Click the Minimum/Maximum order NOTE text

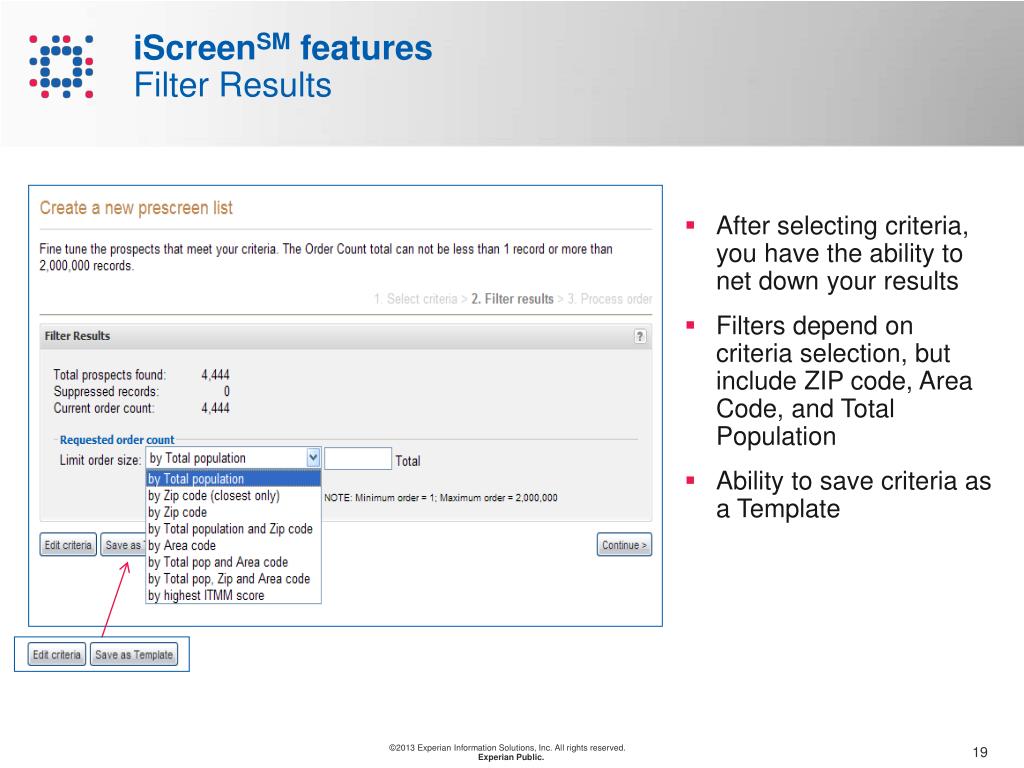(441, 498)
